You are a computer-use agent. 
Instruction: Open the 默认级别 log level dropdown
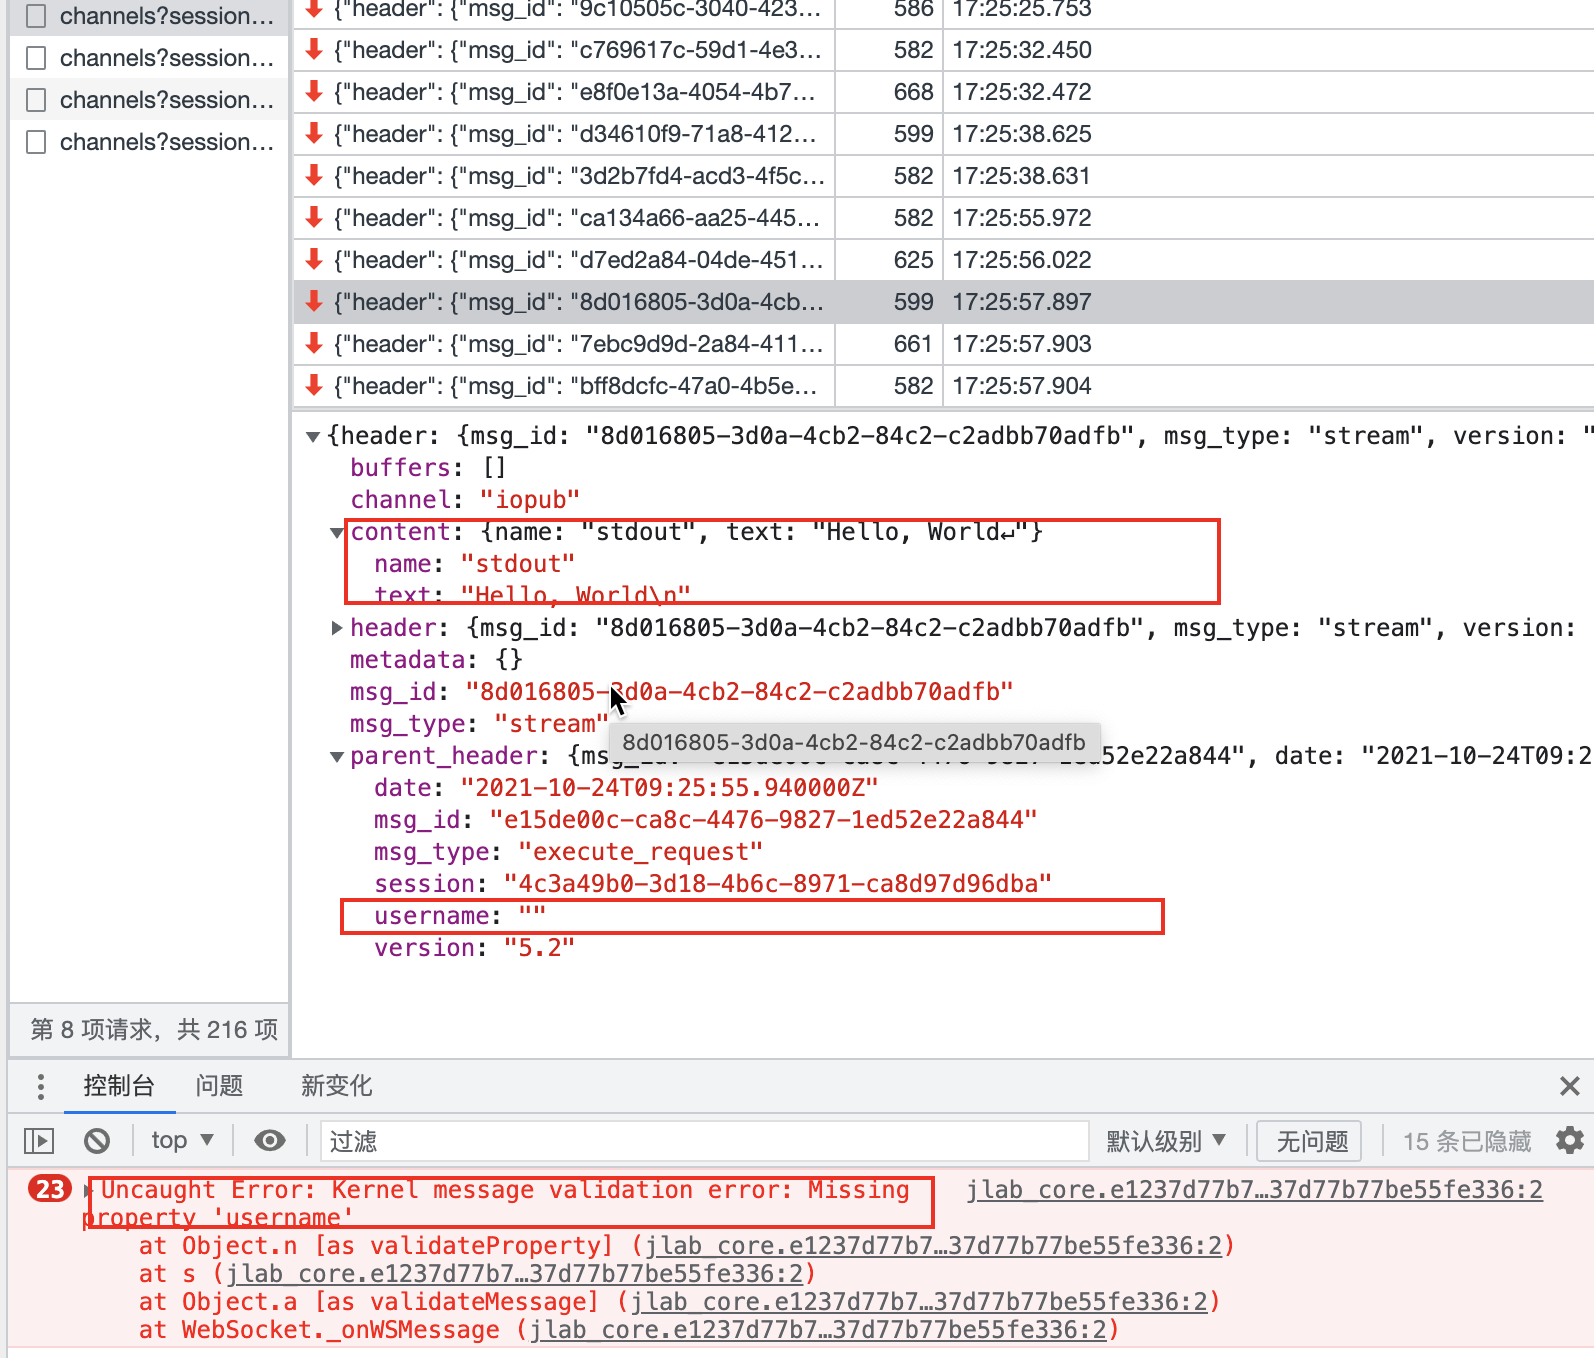(1166, 1141)
